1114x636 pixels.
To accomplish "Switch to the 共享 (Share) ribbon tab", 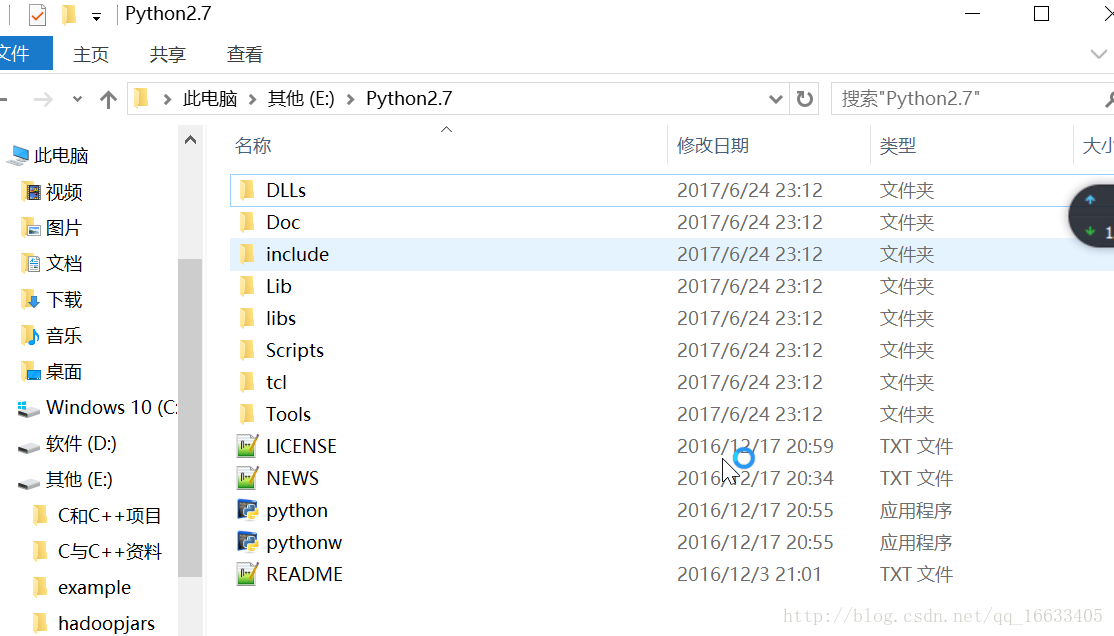I will pyautogui.click(x=168, y=54).
